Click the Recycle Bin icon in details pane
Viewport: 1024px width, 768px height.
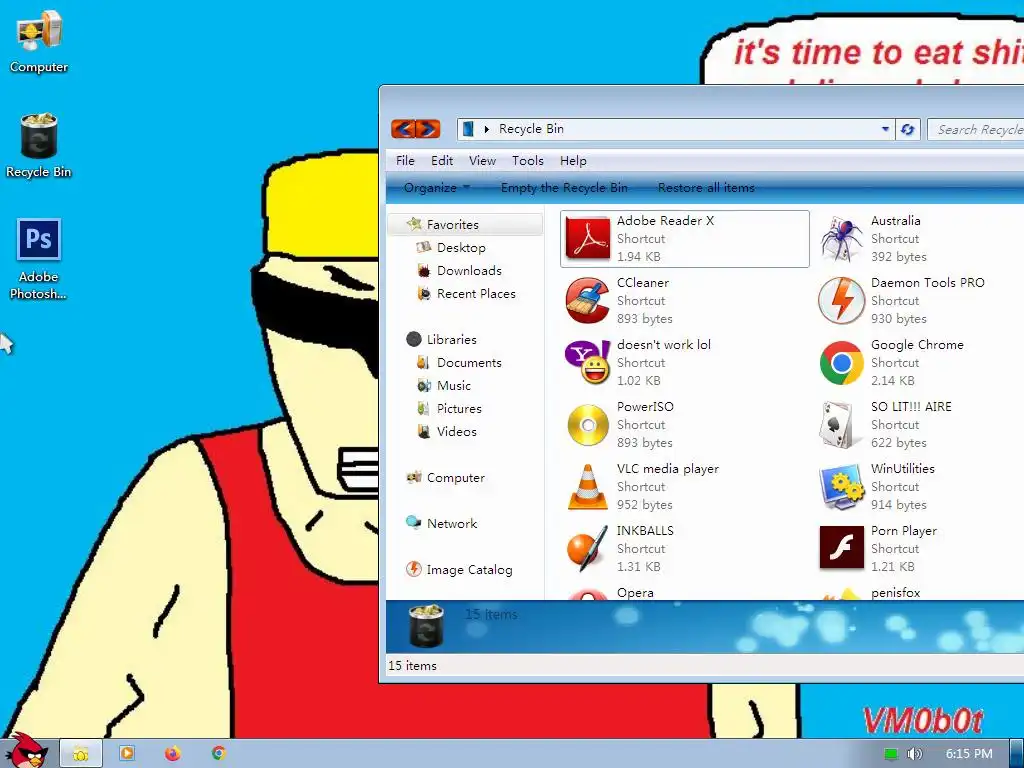[426, 626]
